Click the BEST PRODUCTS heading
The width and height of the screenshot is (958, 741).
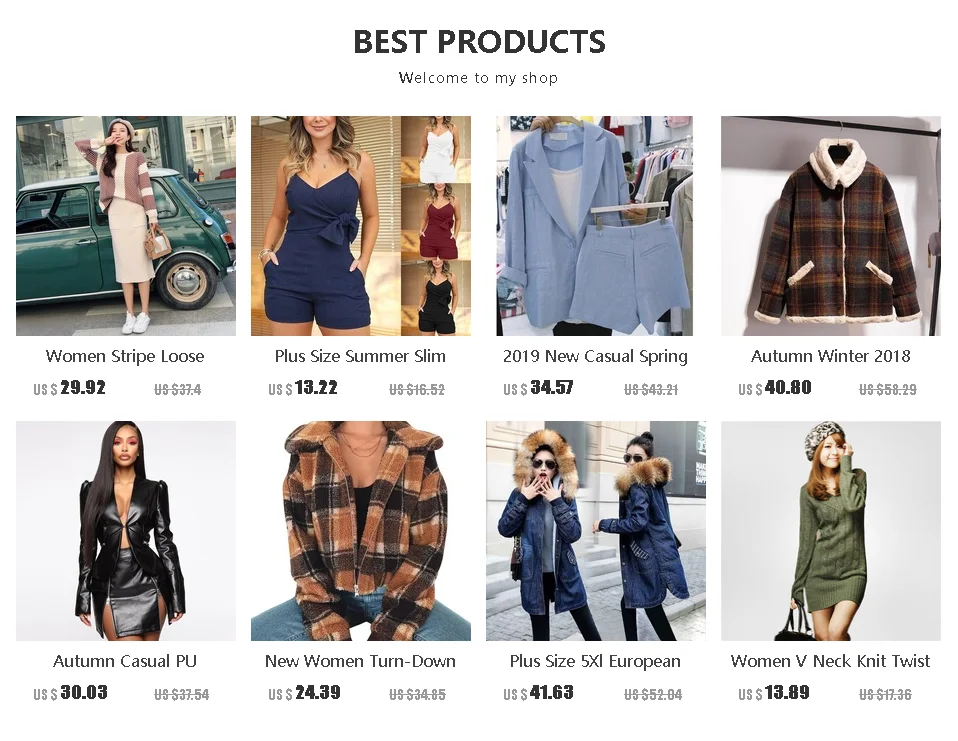480,42
